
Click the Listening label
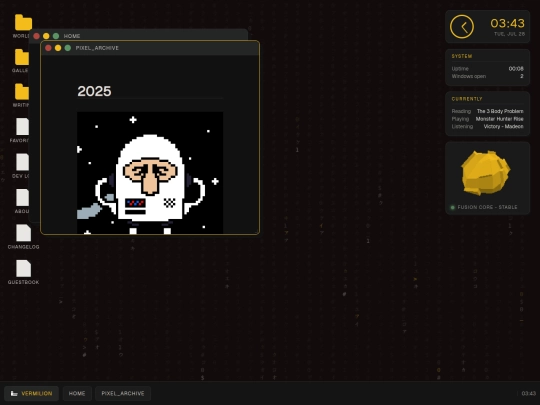click(x=462, y=126)
